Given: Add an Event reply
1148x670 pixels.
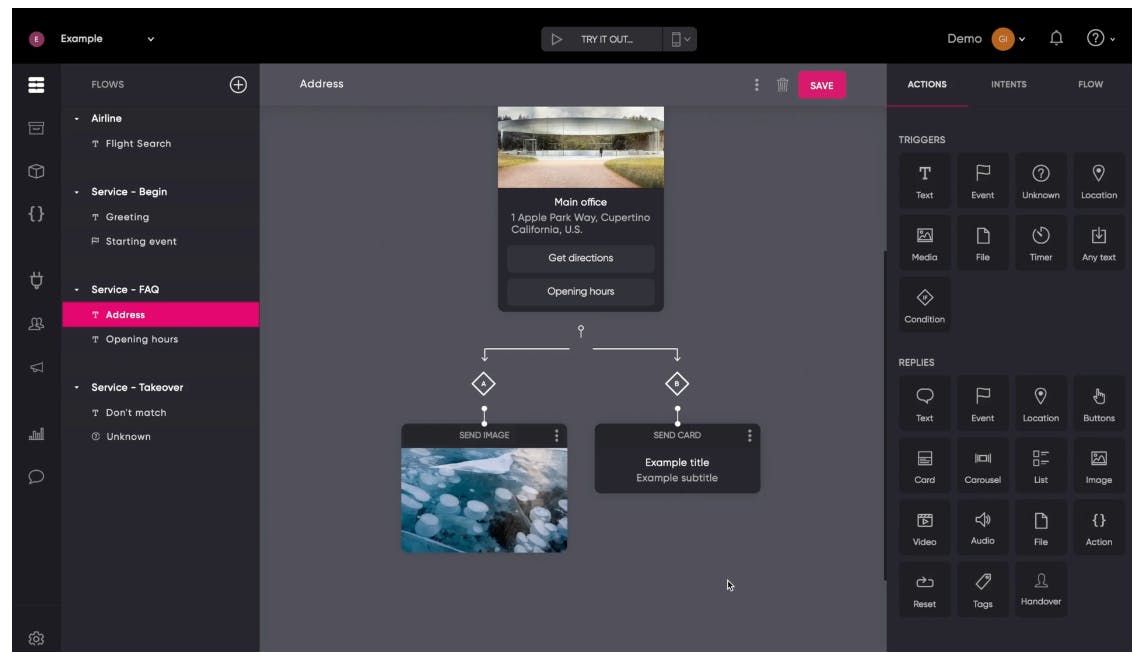Looking at the screenshot, I should tap(983, 404).
